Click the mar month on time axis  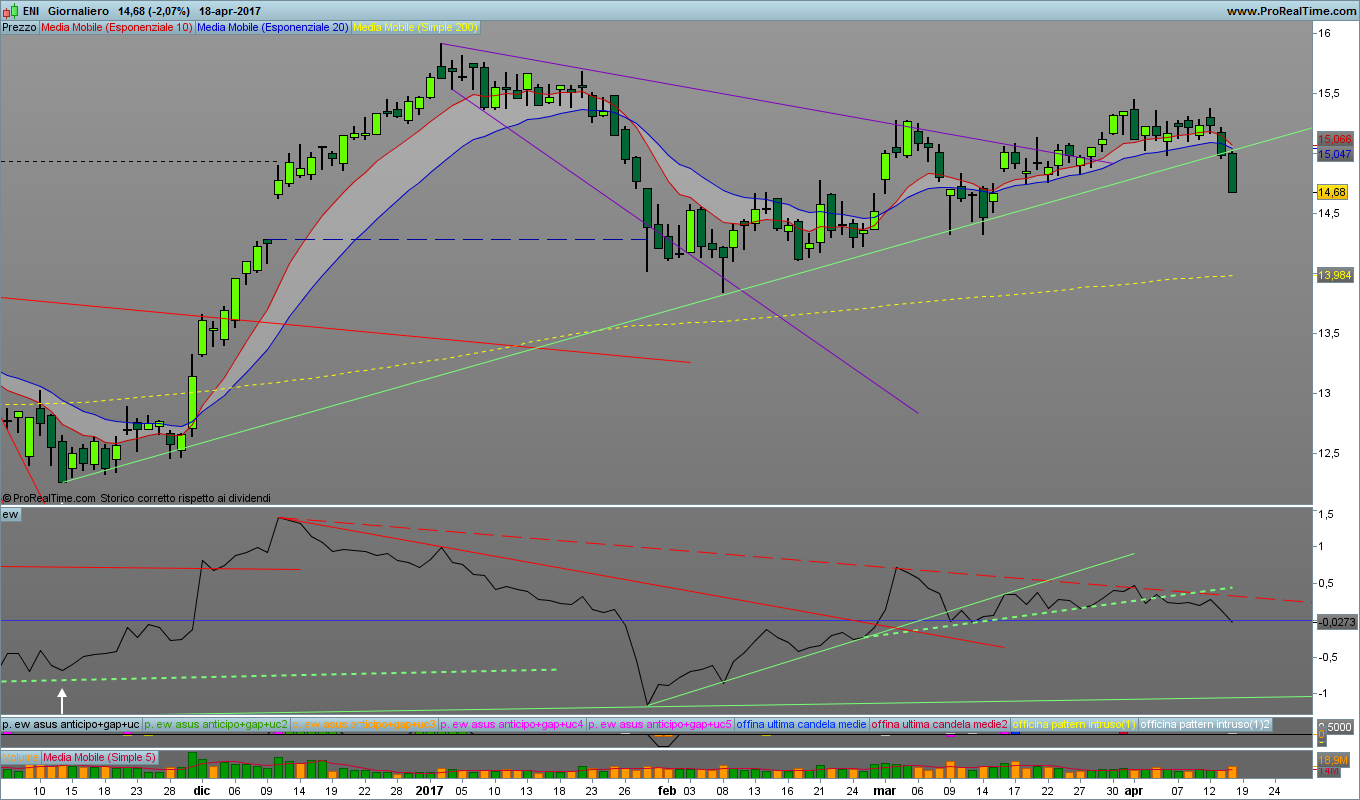click(x=884, y=790)
